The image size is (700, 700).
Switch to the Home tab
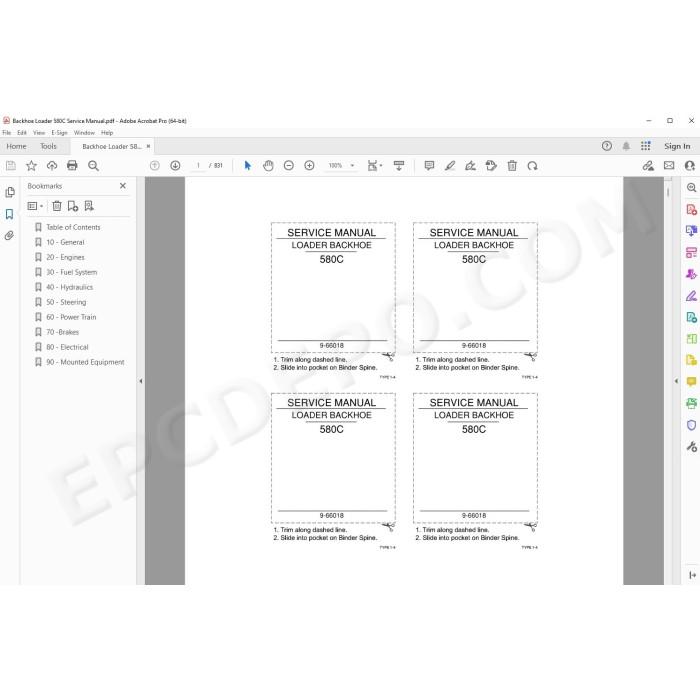[16, 146]
